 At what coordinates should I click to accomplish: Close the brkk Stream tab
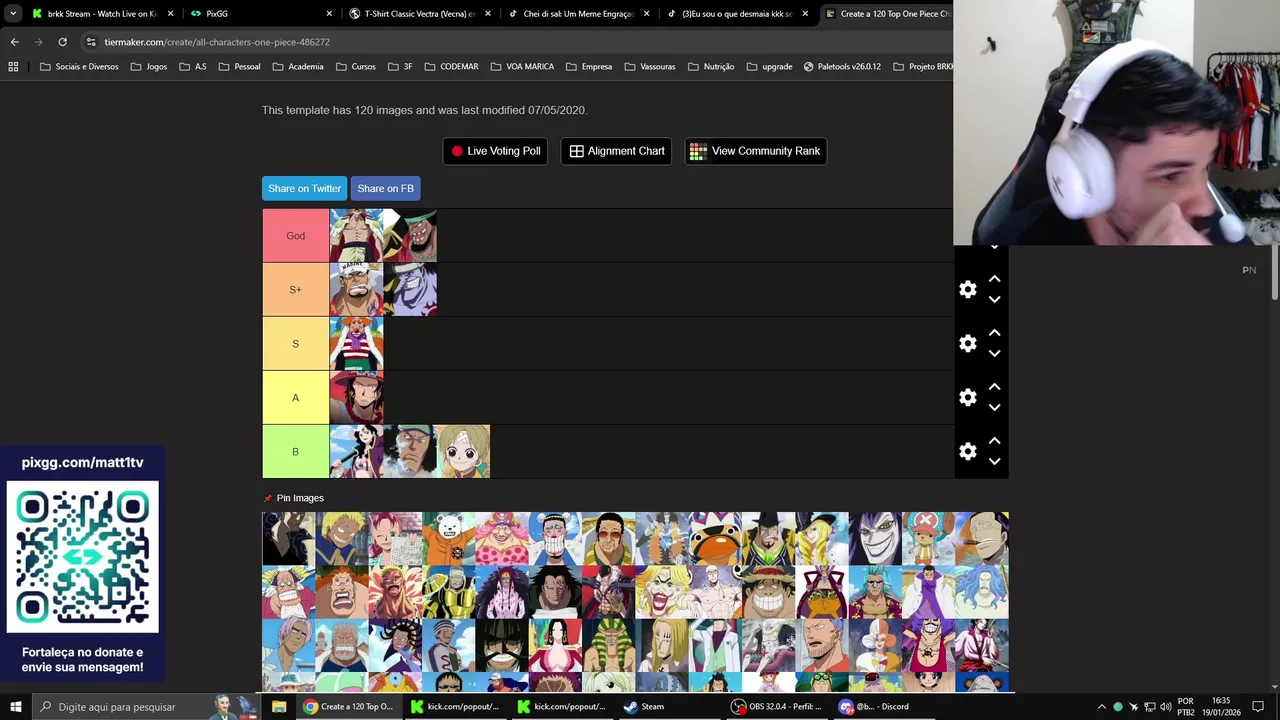coord(170,14)
